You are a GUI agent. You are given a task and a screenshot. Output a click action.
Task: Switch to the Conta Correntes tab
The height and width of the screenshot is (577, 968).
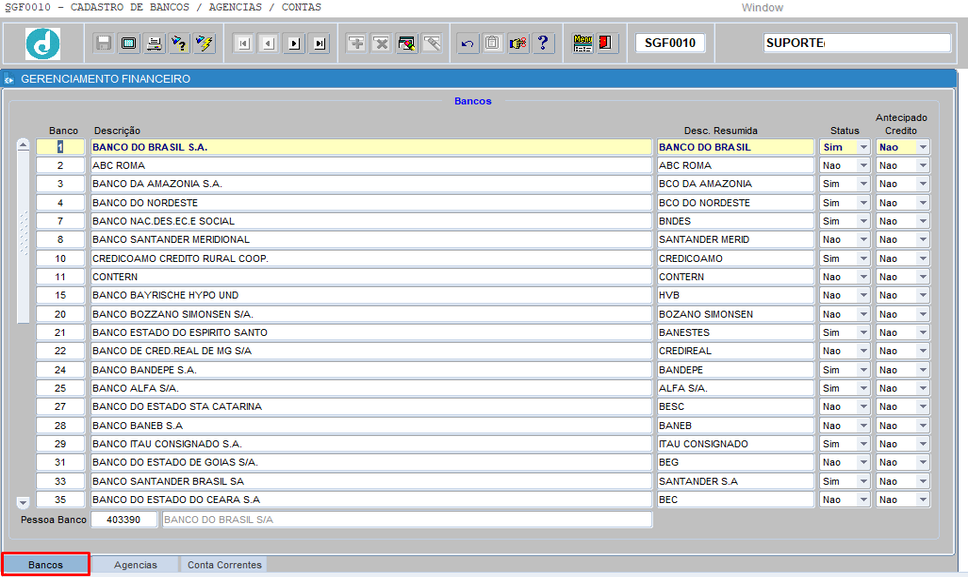pos(224,565)
